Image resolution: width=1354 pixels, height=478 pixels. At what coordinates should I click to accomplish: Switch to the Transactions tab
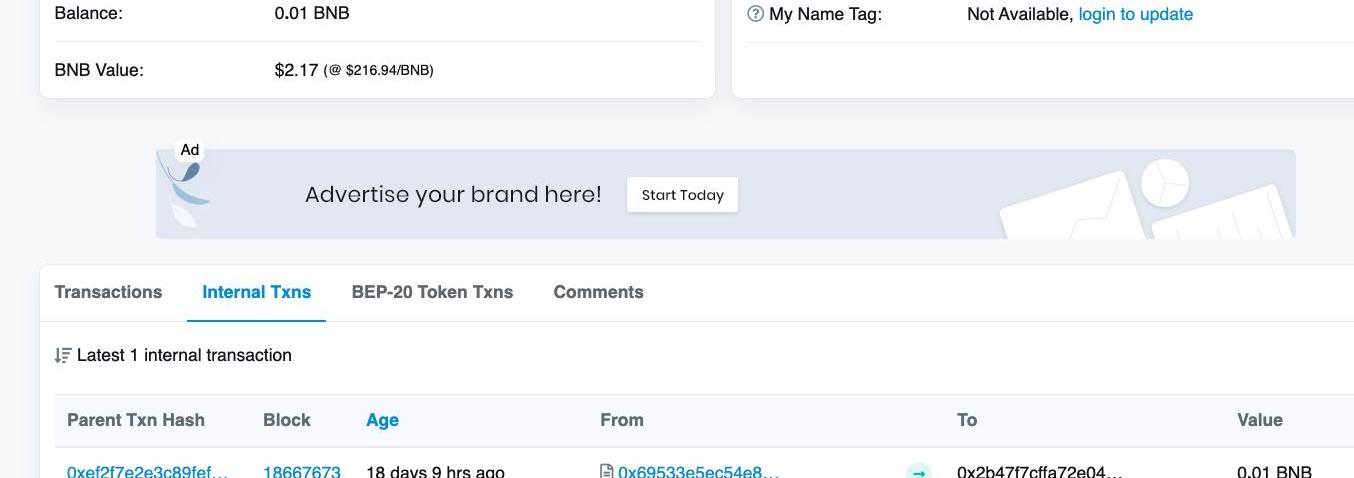tap(108, 292)
